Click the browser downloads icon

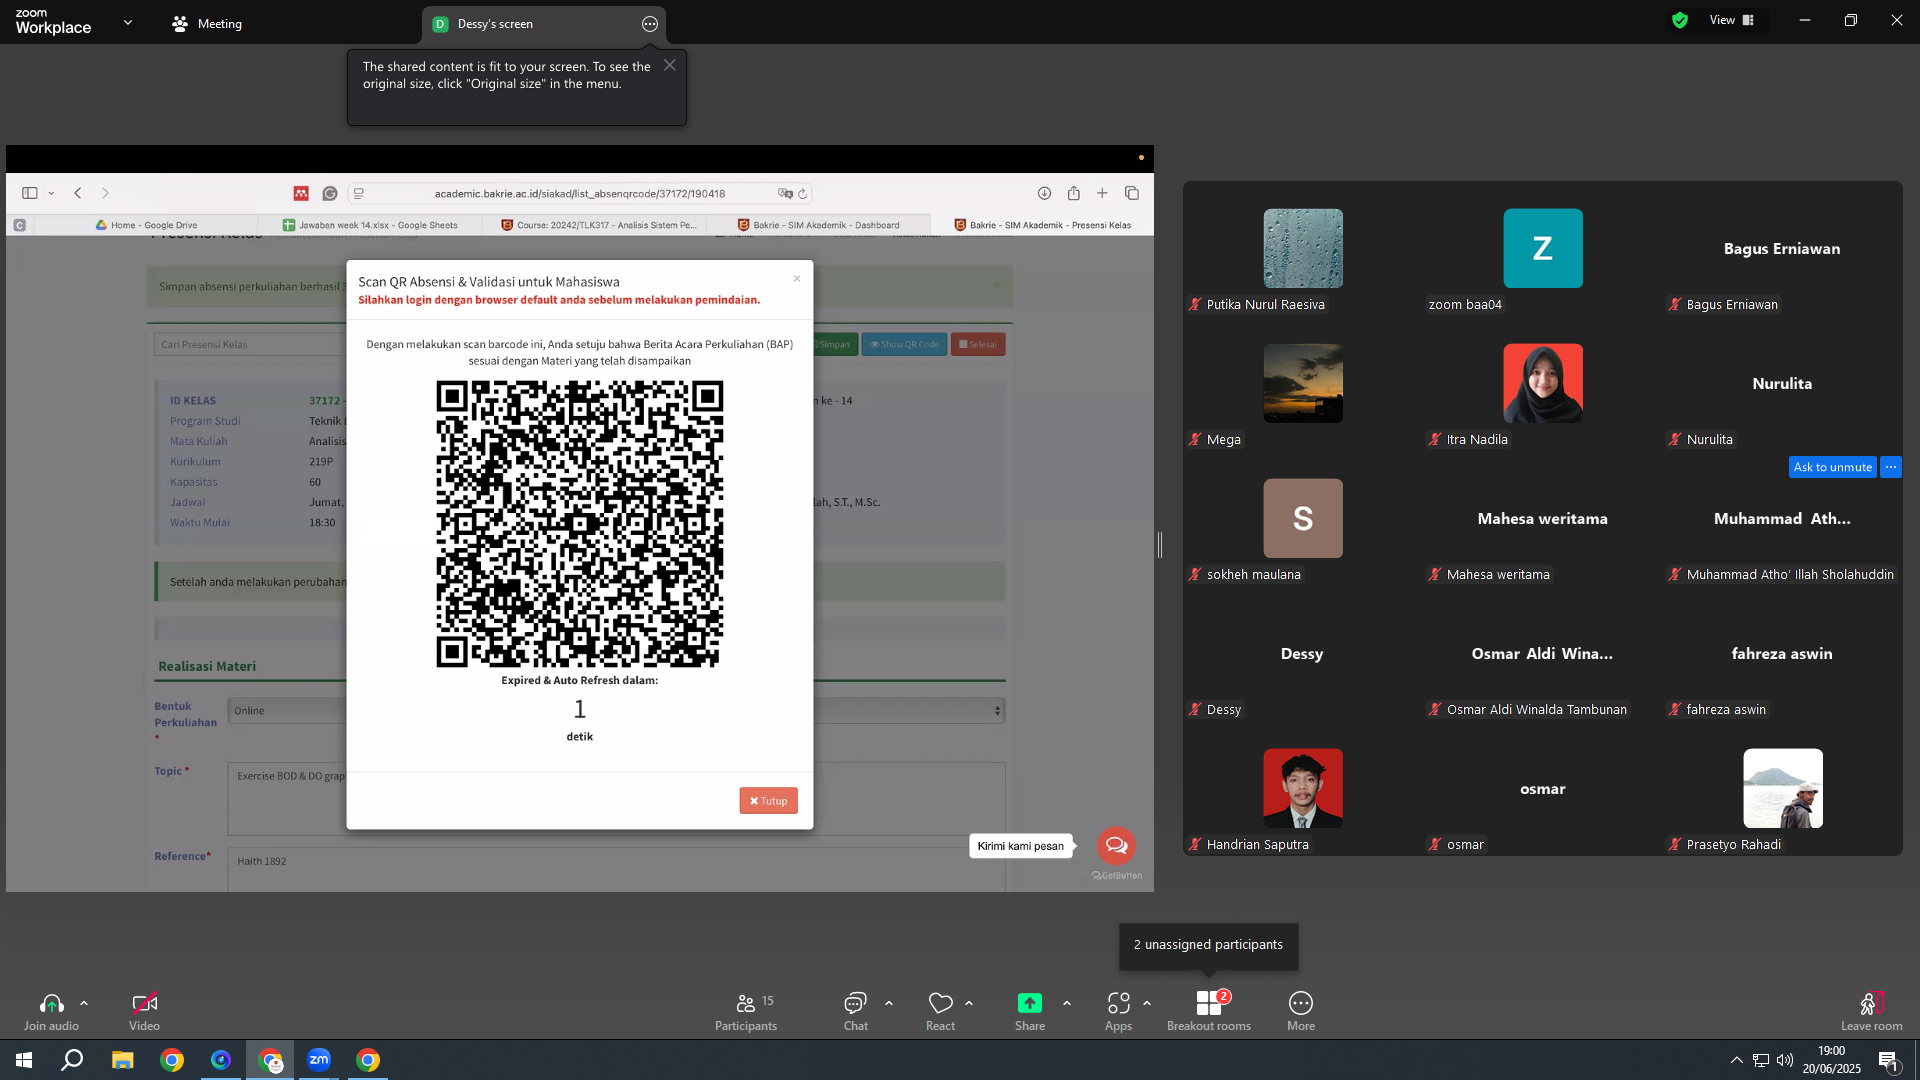[x=1044, y=193]
